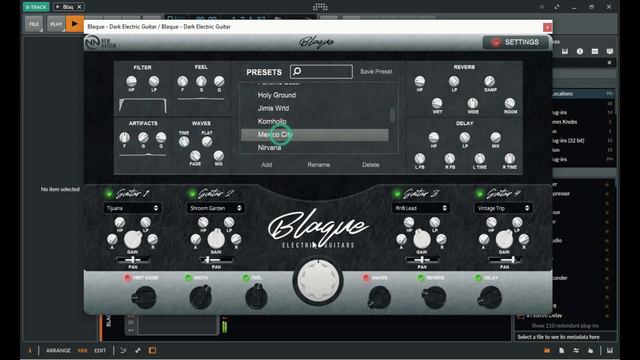Image resolution: width=640 pixels, height=360 pixels.
Task: Switch to the Mix view
Action: tap(82, 351)
